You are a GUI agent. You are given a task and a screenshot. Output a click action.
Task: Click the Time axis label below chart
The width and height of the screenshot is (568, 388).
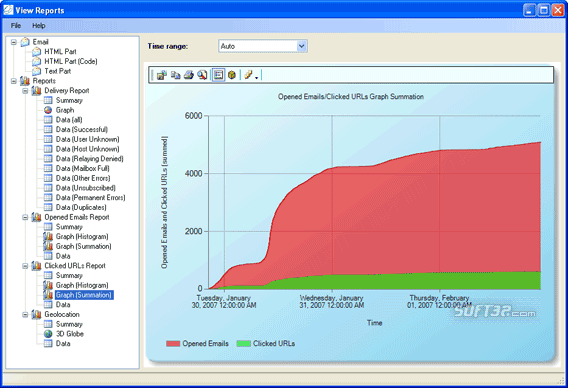click(x=375, y=323)
